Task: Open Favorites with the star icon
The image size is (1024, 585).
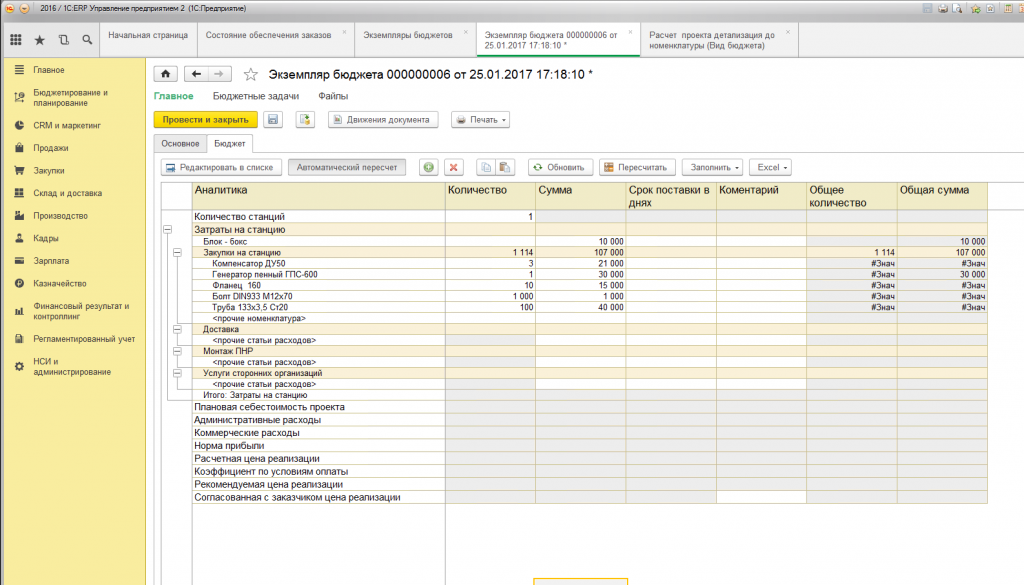Action: click(40, 40)
